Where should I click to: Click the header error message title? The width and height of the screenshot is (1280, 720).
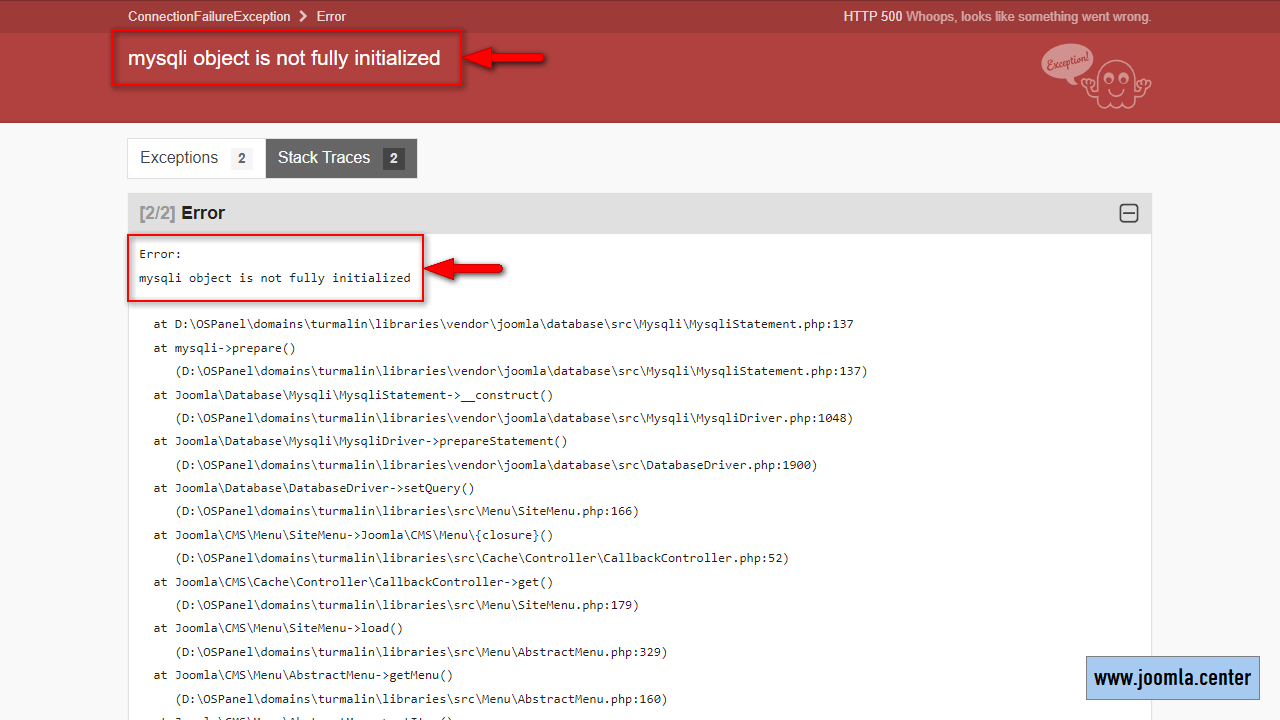coord(284,58)
